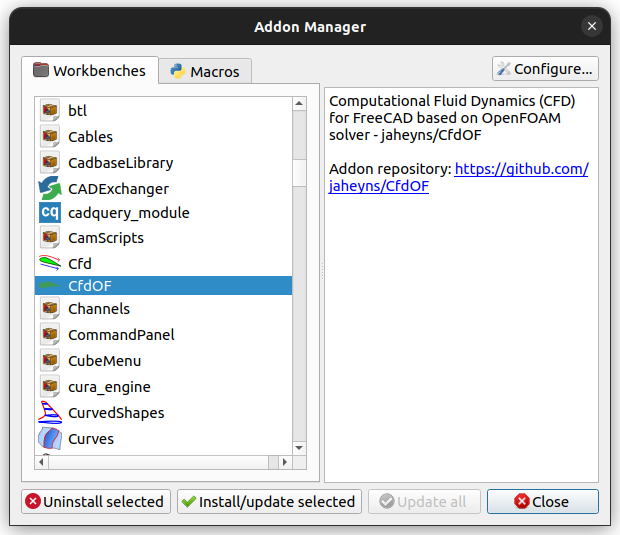Image resolution: width=620 pixels, height=535 pixels.
Task: Click the list scroll up arrow
Action: tap(299, 104)
